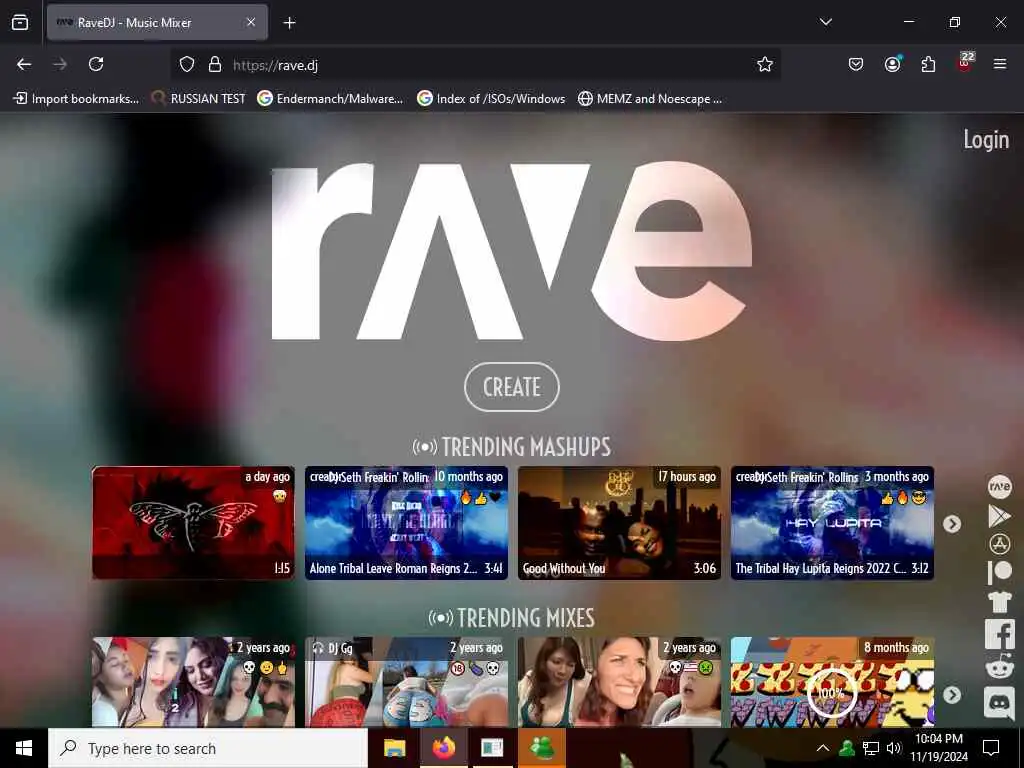
Task: Close the RaveDJ - Music Mixer tab
Action: tap(251, 22)
